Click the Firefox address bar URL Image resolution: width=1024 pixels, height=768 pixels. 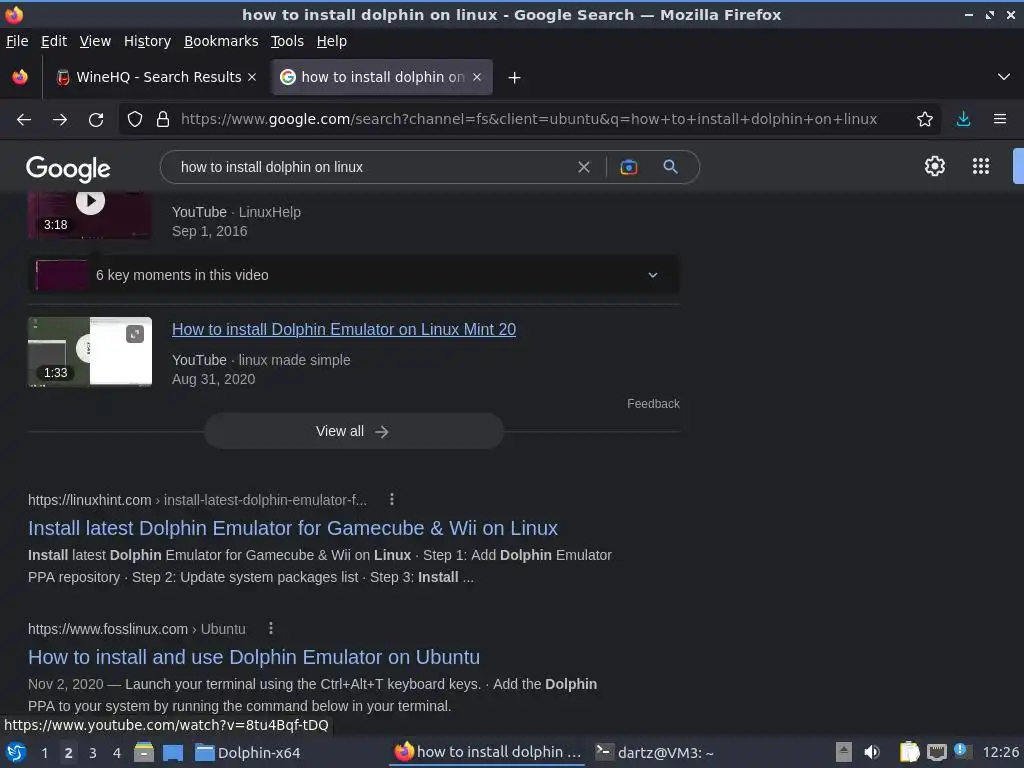click(529, 120)
